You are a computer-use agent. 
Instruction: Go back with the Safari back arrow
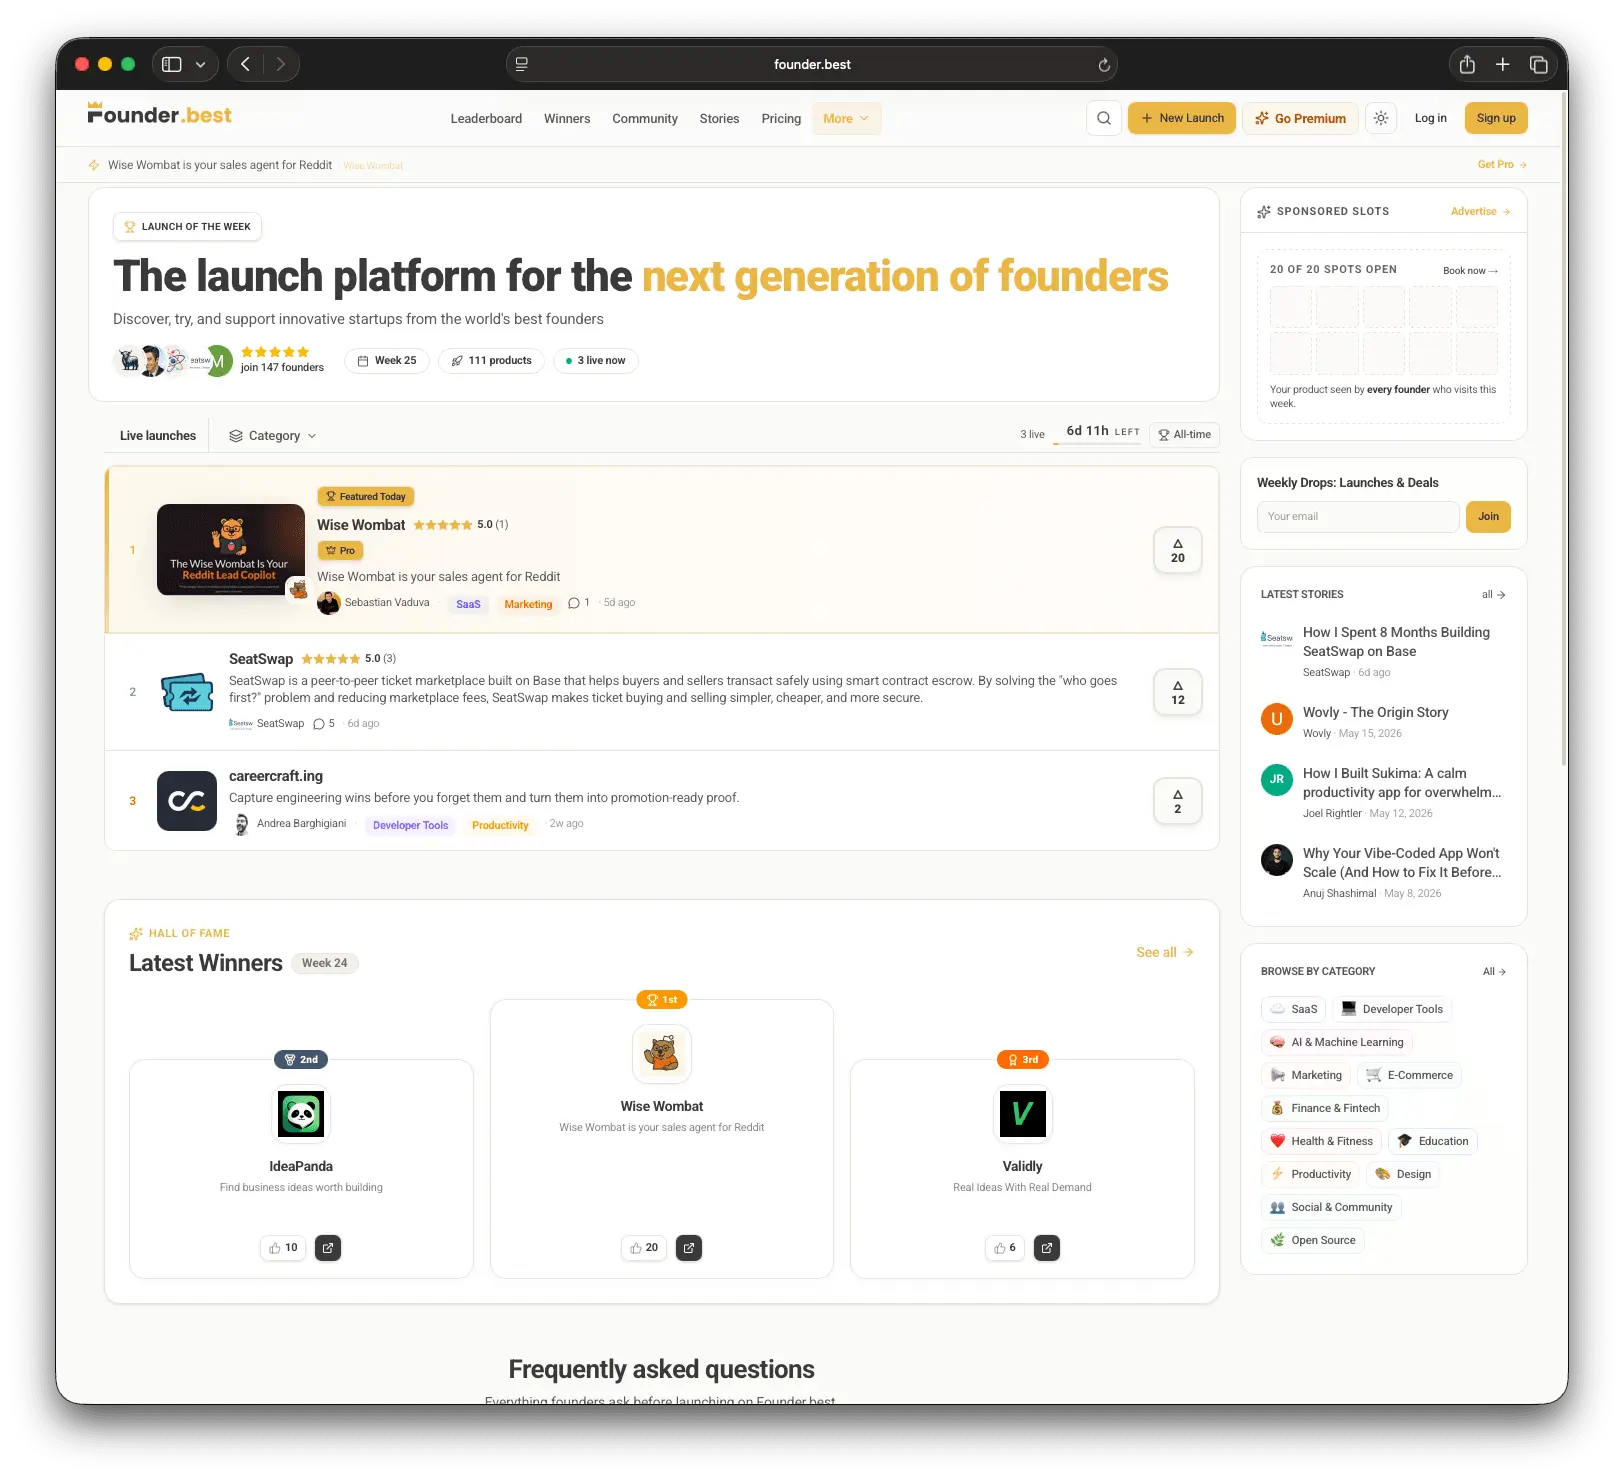click(x=245, y=64)
